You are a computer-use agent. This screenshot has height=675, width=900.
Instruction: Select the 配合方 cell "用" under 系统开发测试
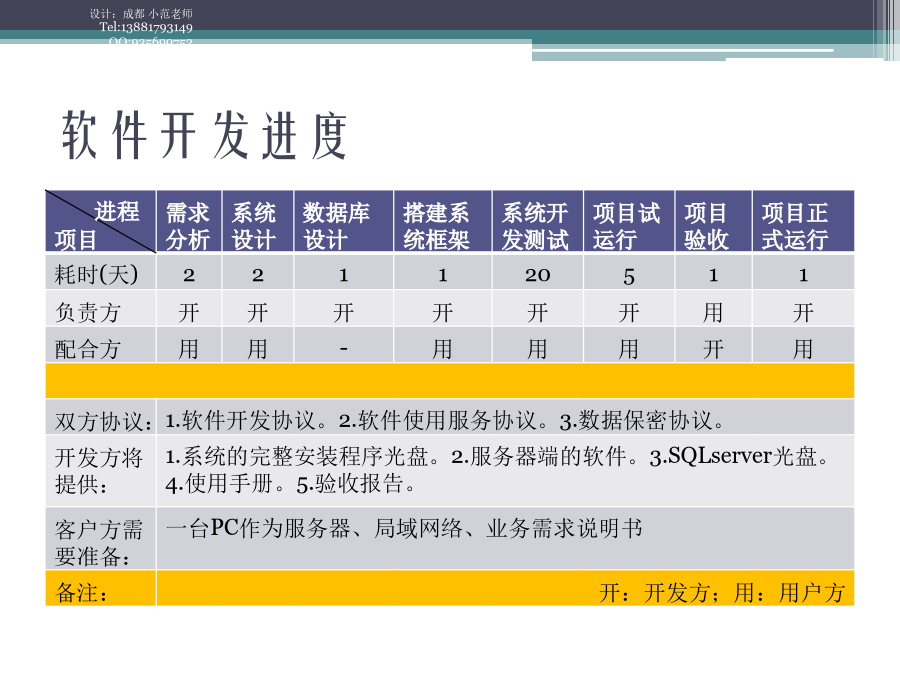538,349
